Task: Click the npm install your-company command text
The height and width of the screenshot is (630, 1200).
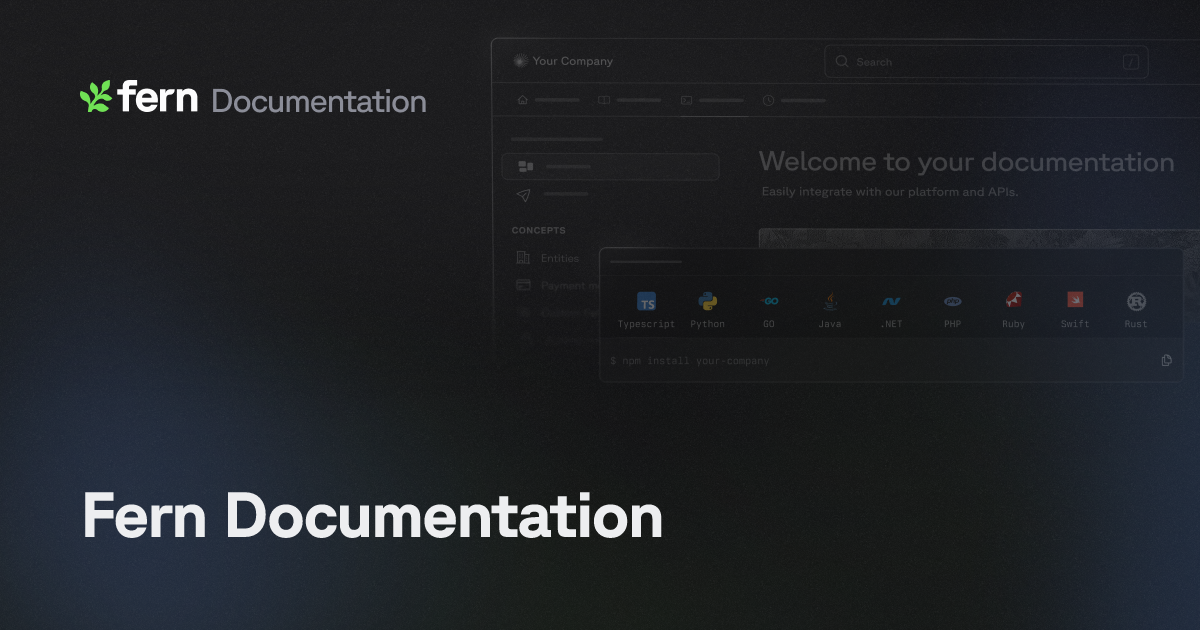Action: 690,361
